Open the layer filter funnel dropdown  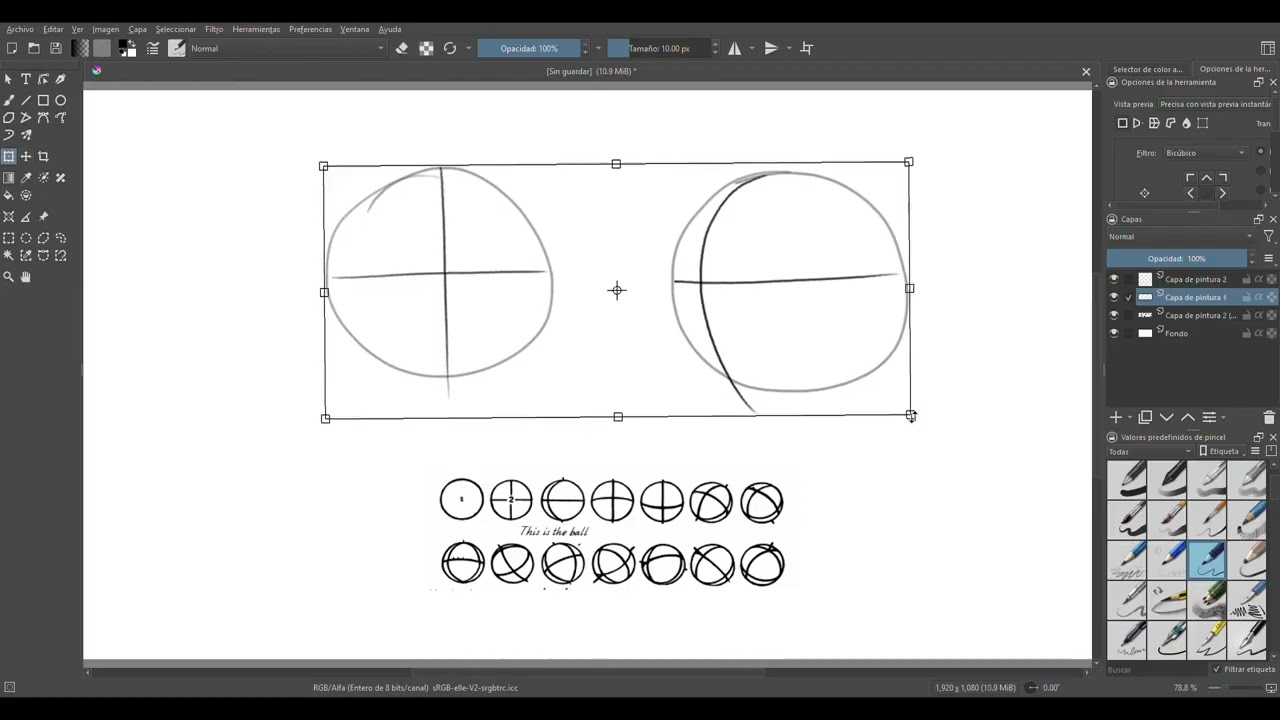(x=1268, y=237)
